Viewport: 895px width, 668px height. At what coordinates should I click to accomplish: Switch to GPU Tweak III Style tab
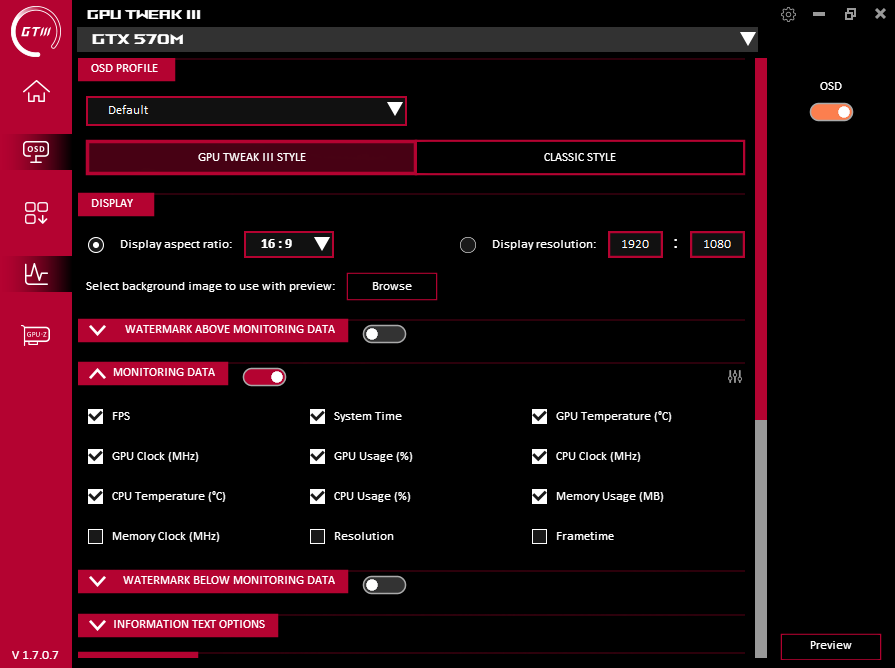(251, 157)
